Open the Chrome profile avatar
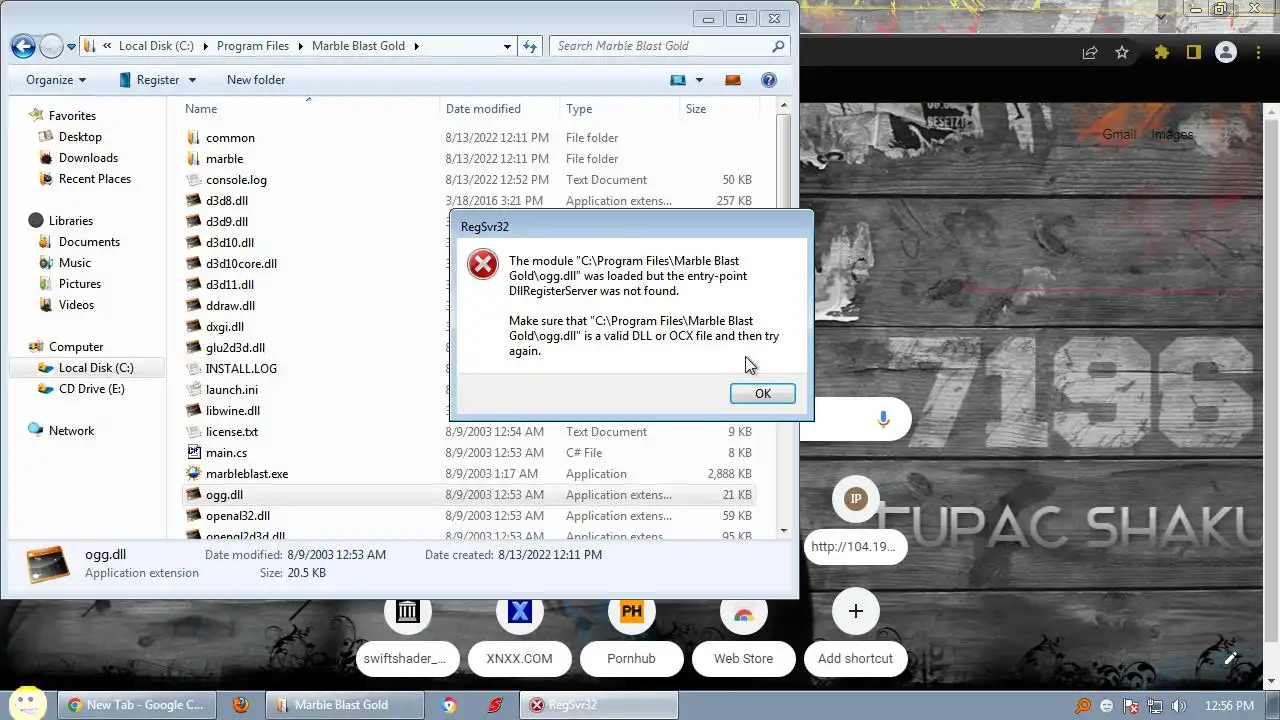Image resolution: width=1280 pixels, height=720 pixels. click(1225, 53)
